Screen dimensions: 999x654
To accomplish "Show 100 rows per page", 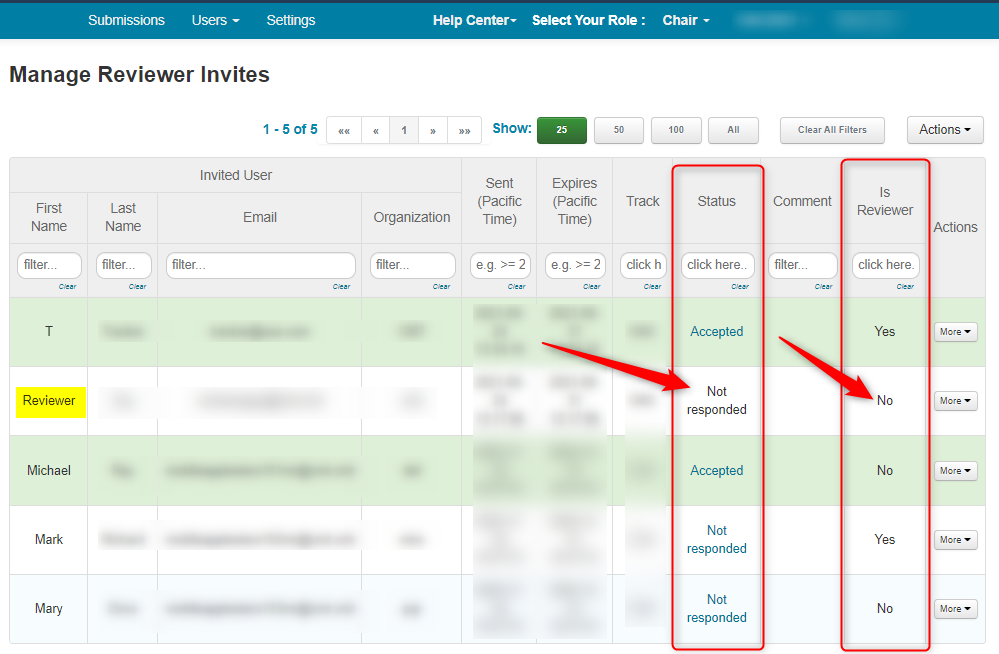I will (x=676, y=130).
